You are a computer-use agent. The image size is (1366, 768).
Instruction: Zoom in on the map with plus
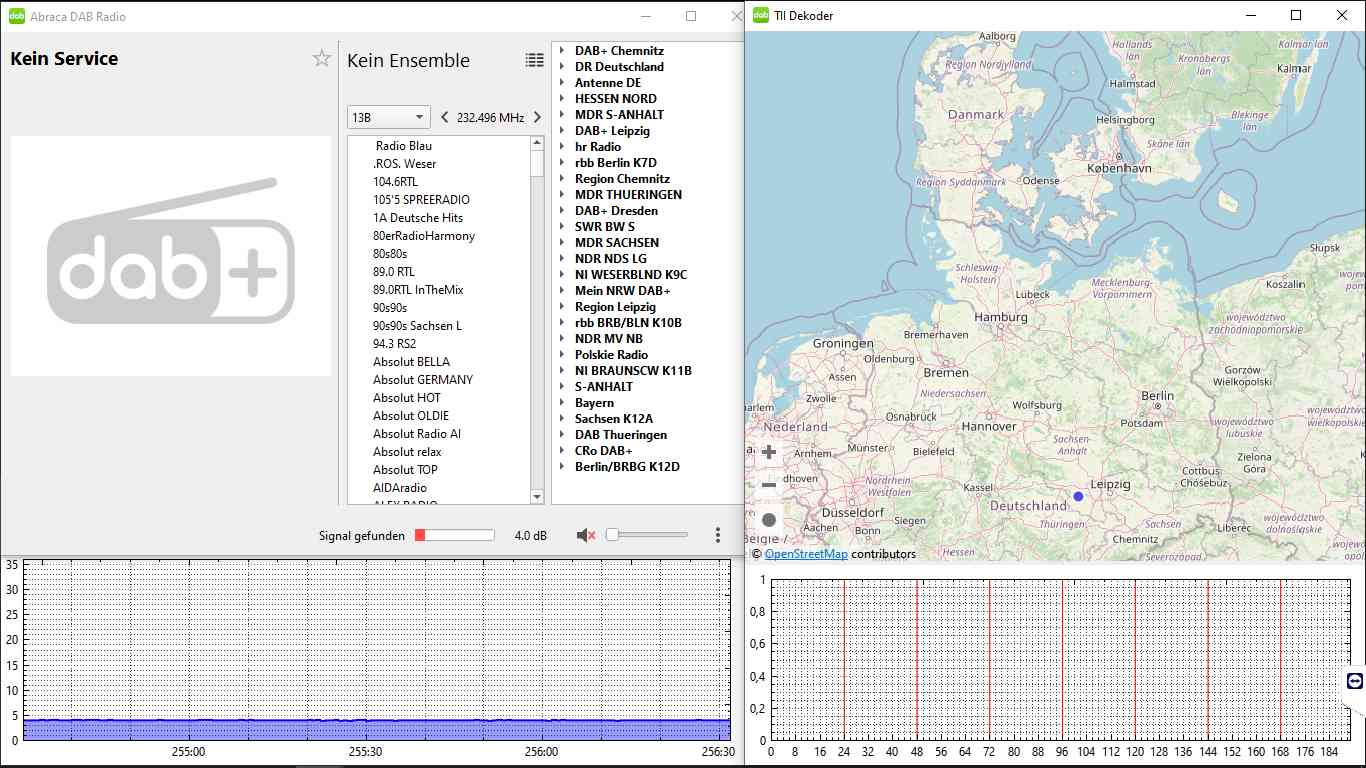click(769, 452)
